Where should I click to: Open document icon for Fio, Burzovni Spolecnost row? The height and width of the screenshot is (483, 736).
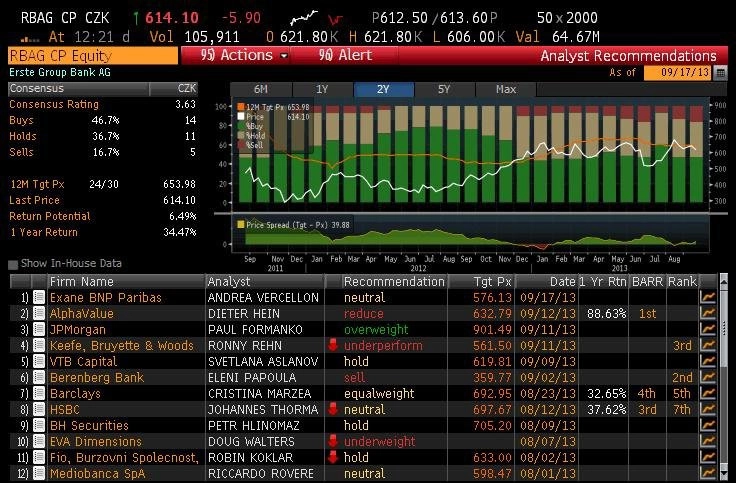tap(38, 457)
